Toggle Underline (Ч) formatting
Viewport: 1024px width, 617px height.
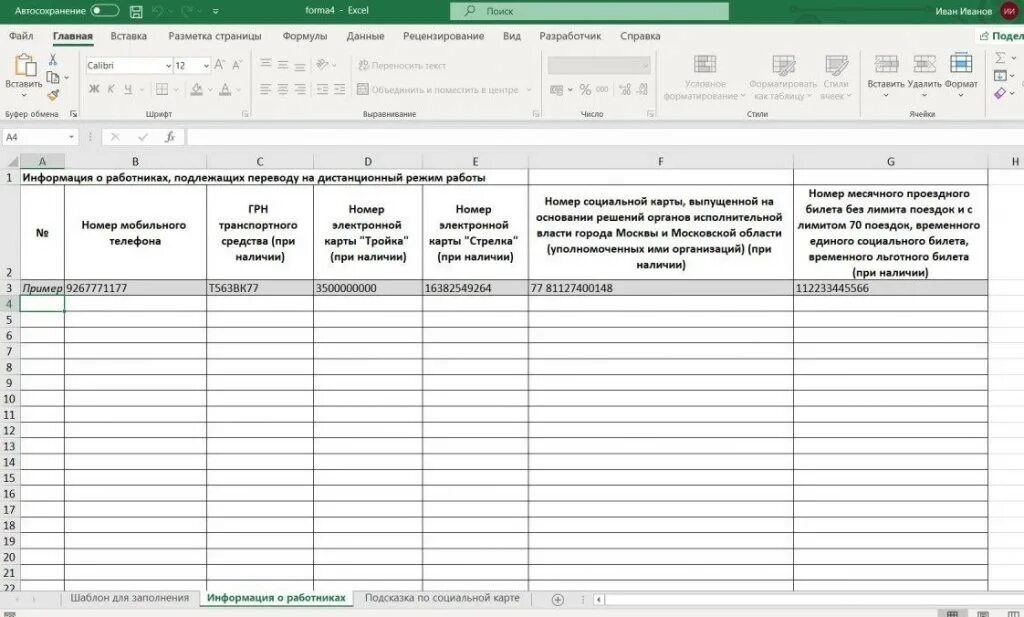128,89
